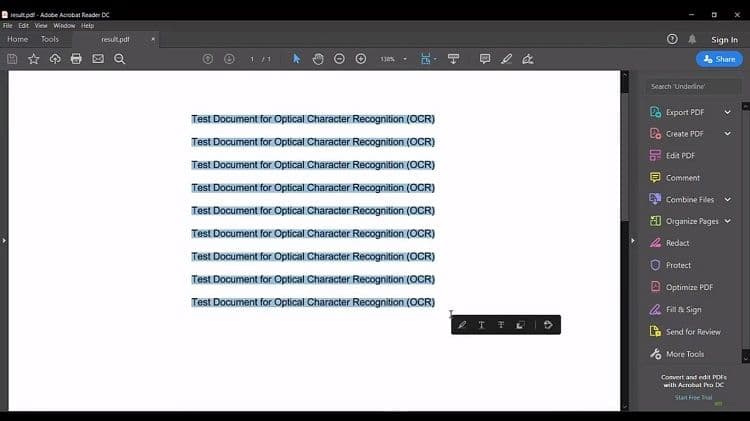Expand the Organize Pages chevron
Viewport: 750px width, 421px height.
(x=727, y=221)
